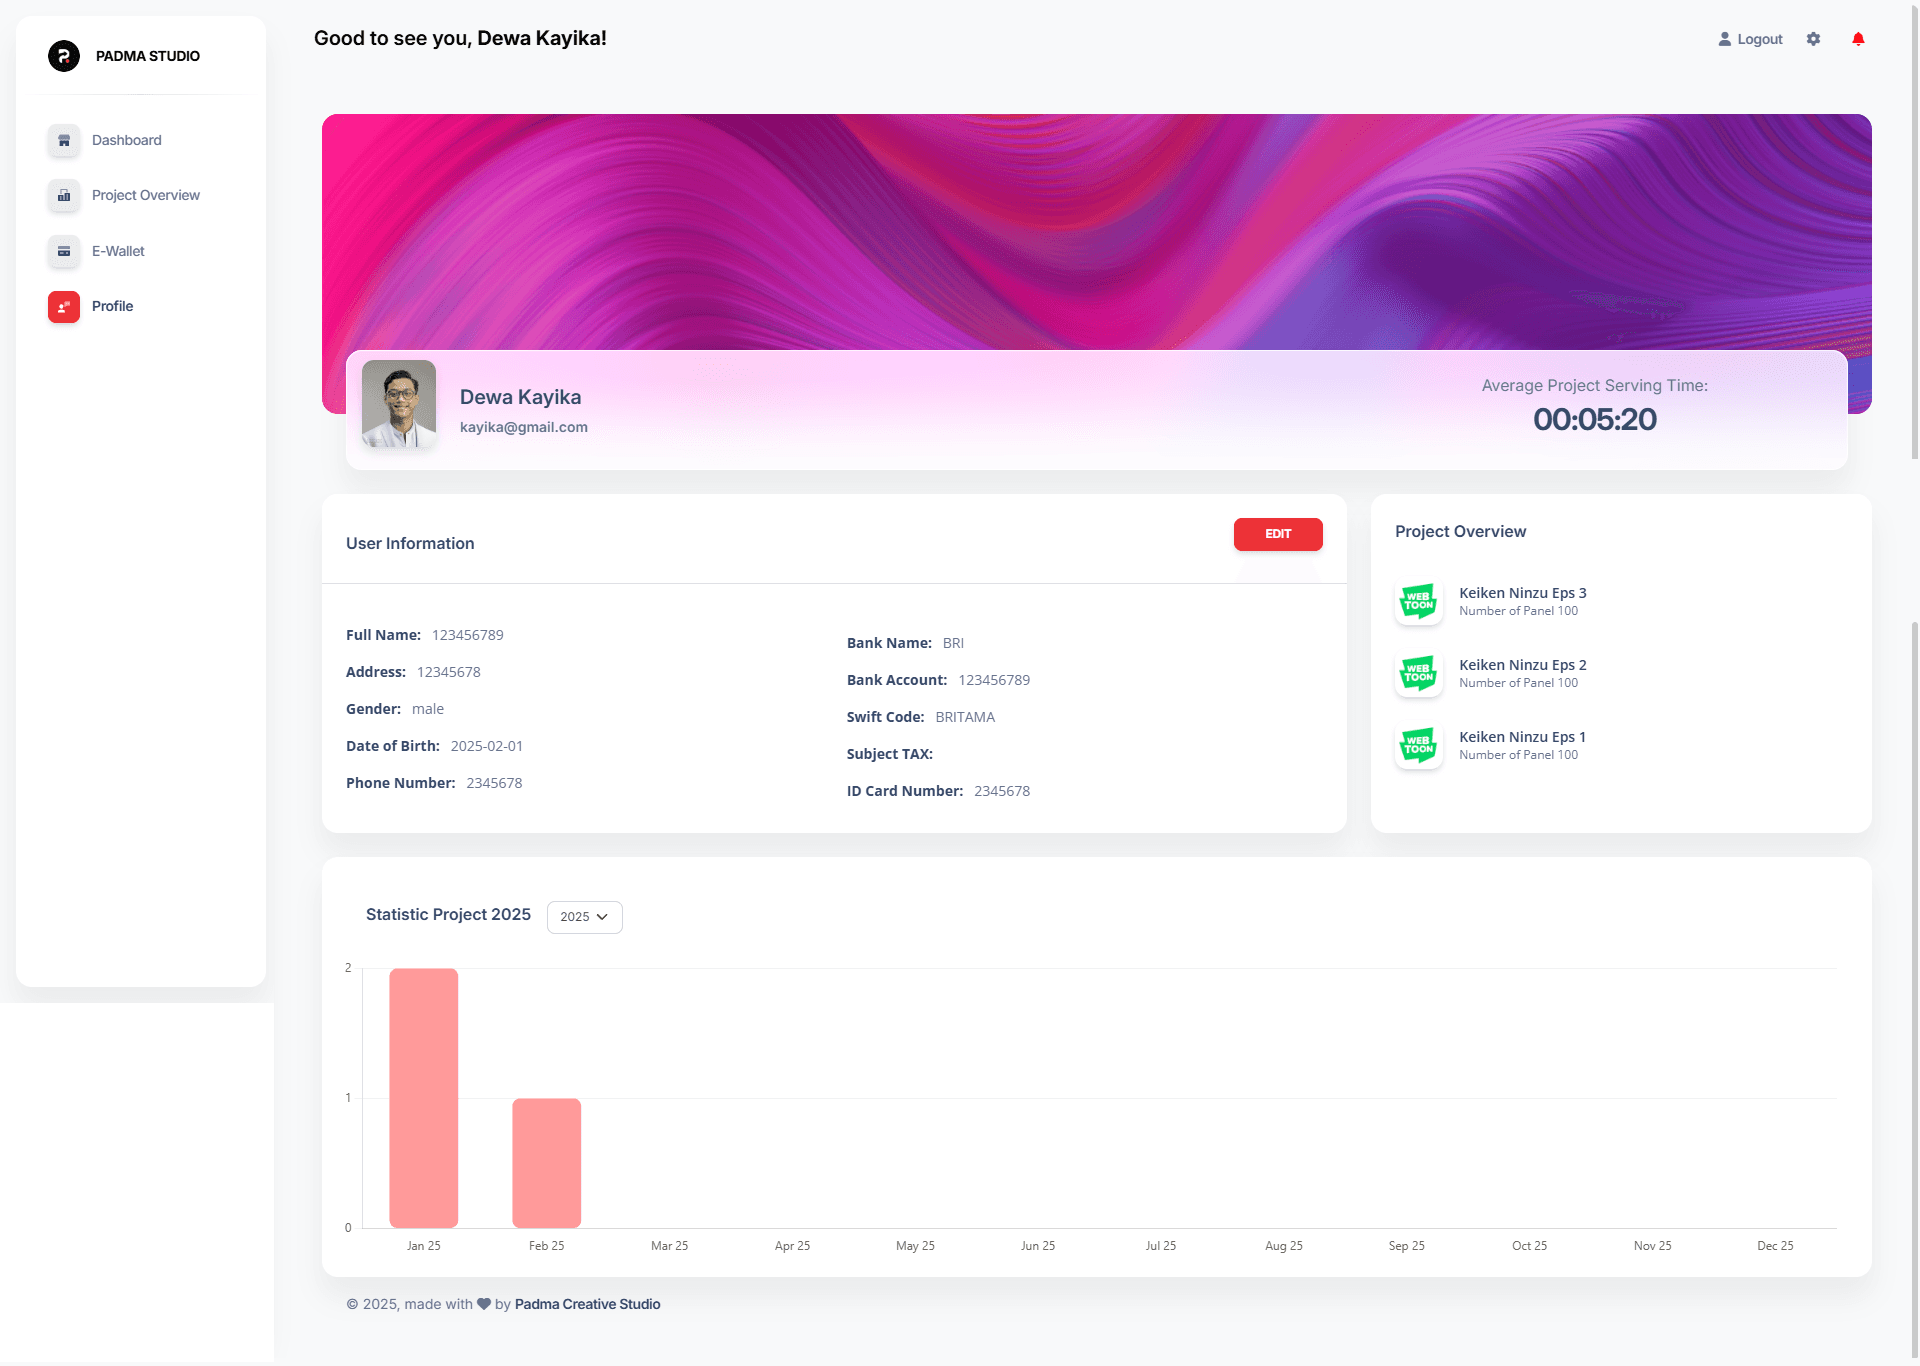Click the Keiken Ninzu Eps 1 Webtoon icon

click(x=1418, y=746)
